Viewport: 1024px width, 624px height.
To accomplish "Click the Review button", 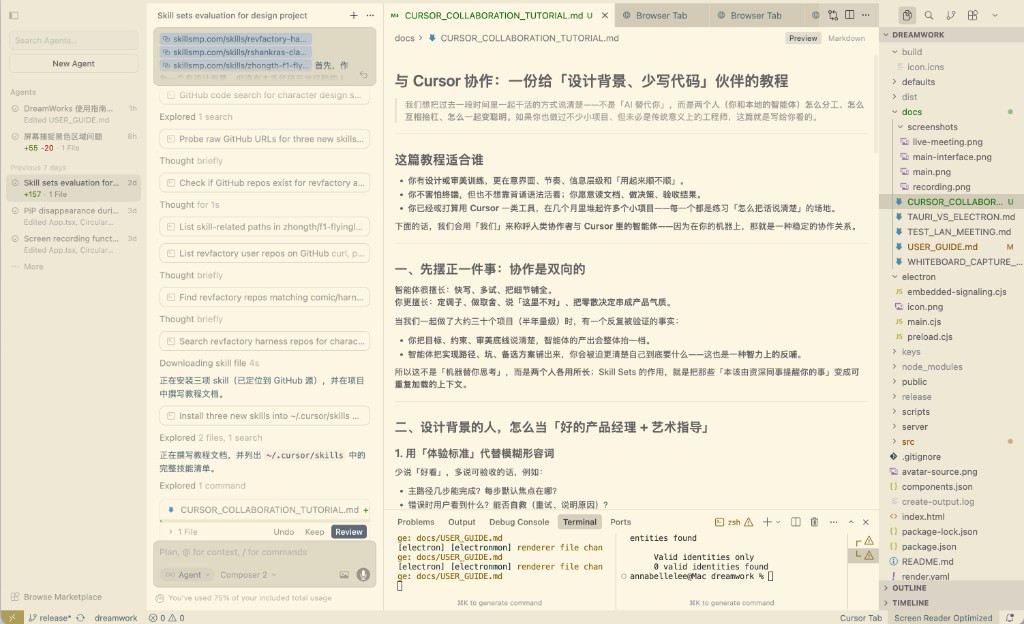I will pyautogui.click(x=349, y=532).
